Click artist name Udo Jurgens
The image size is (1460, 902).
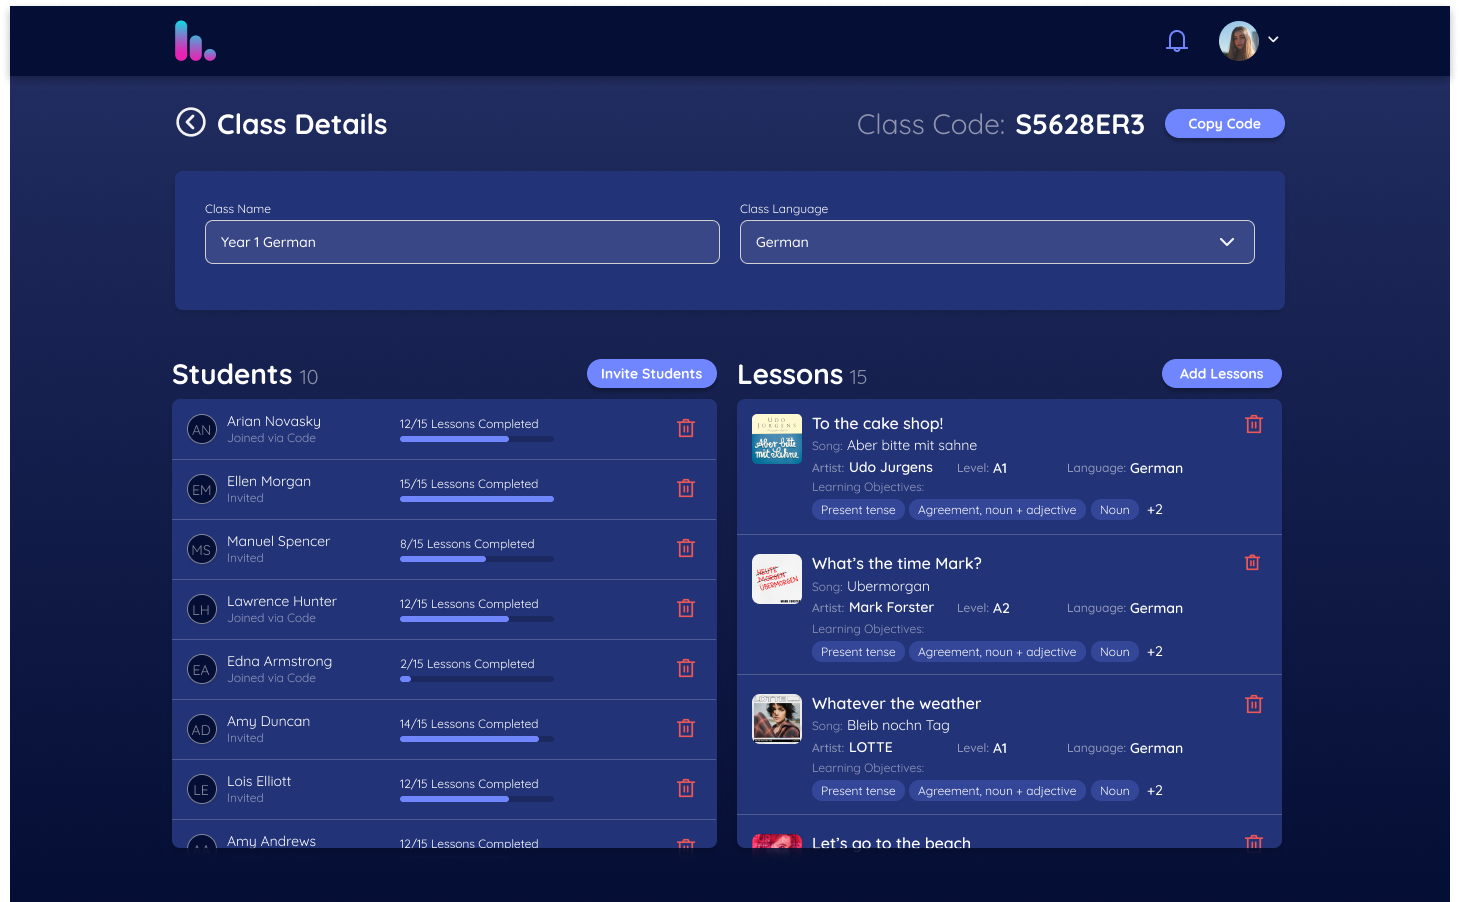(x=891, y=468)
